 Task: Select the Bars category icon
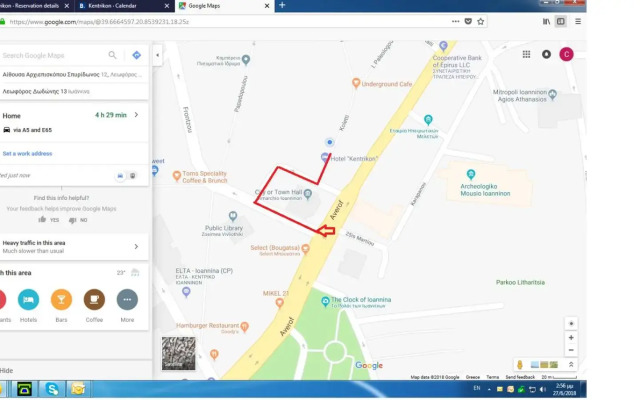61,300
